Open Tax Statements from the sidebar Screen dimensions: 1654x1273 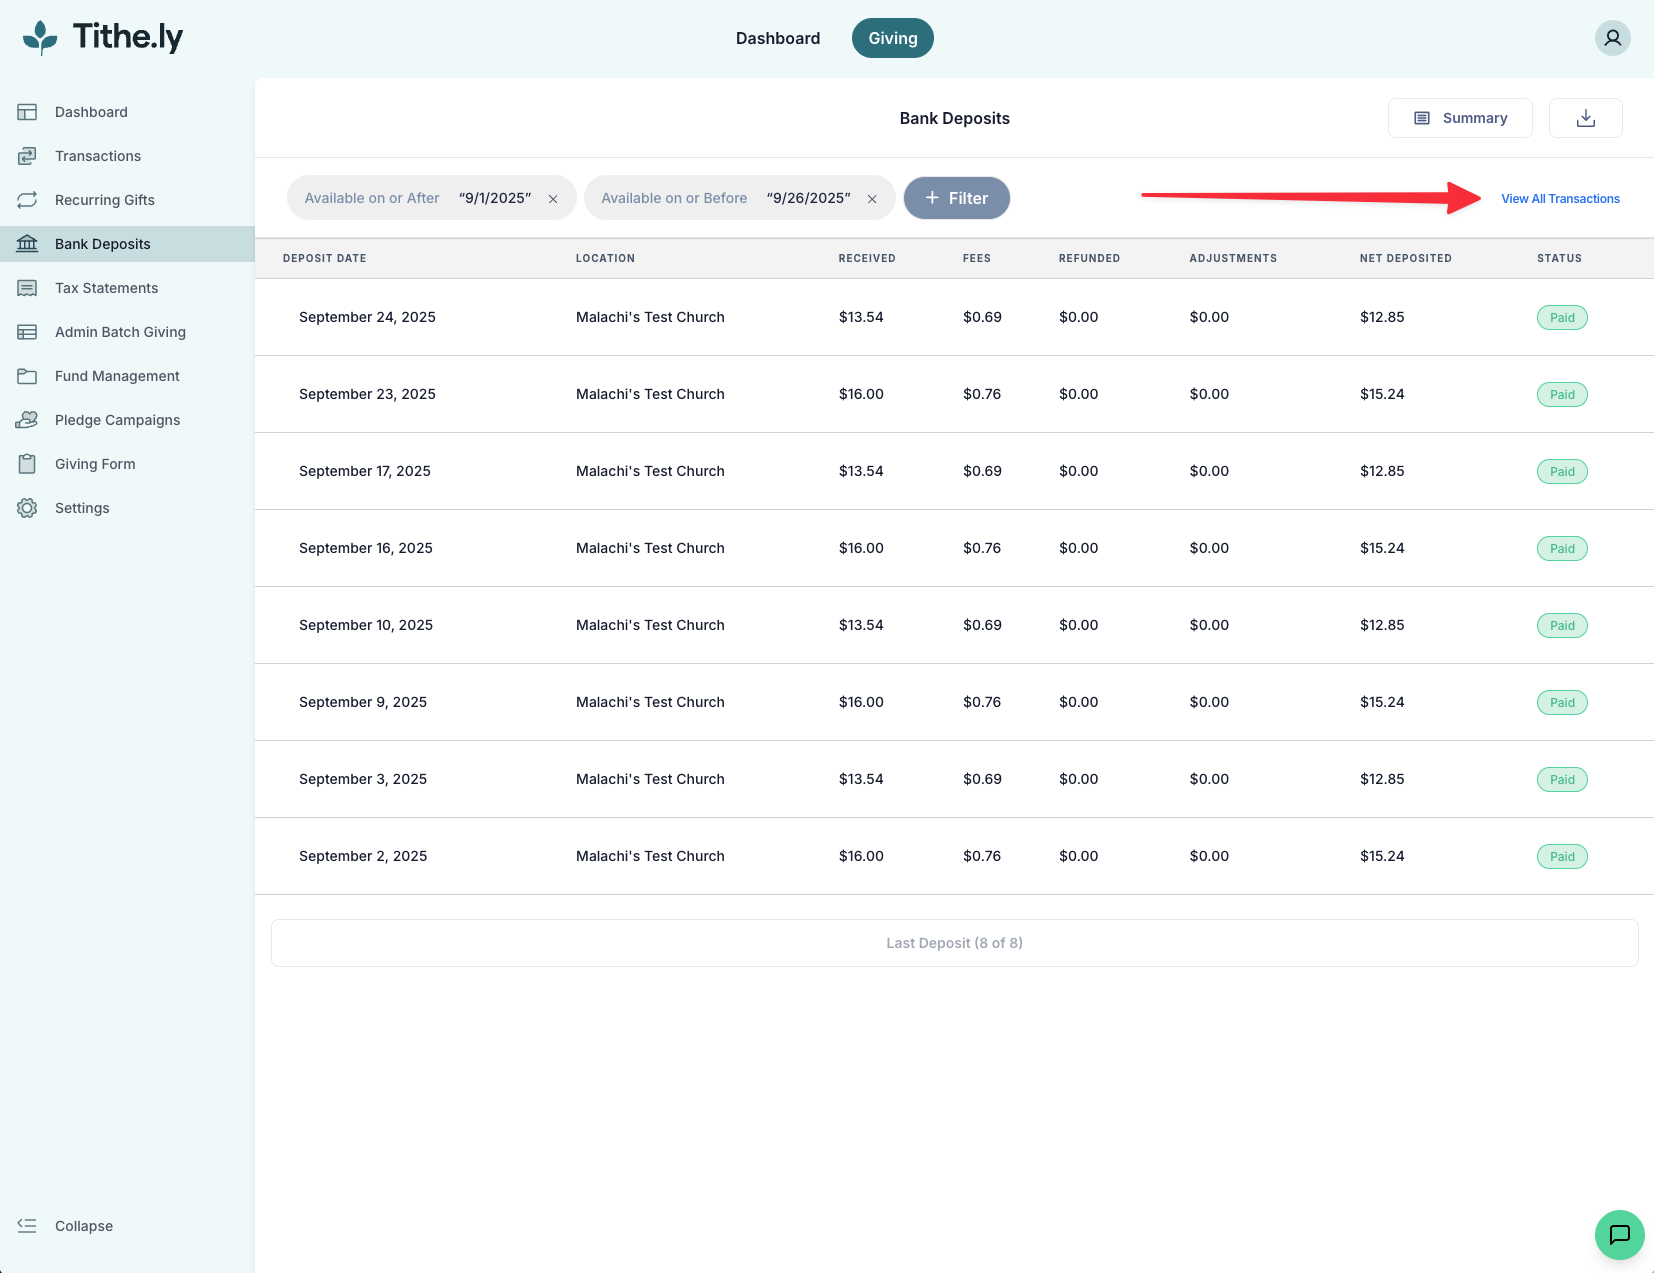coord(27,287)
